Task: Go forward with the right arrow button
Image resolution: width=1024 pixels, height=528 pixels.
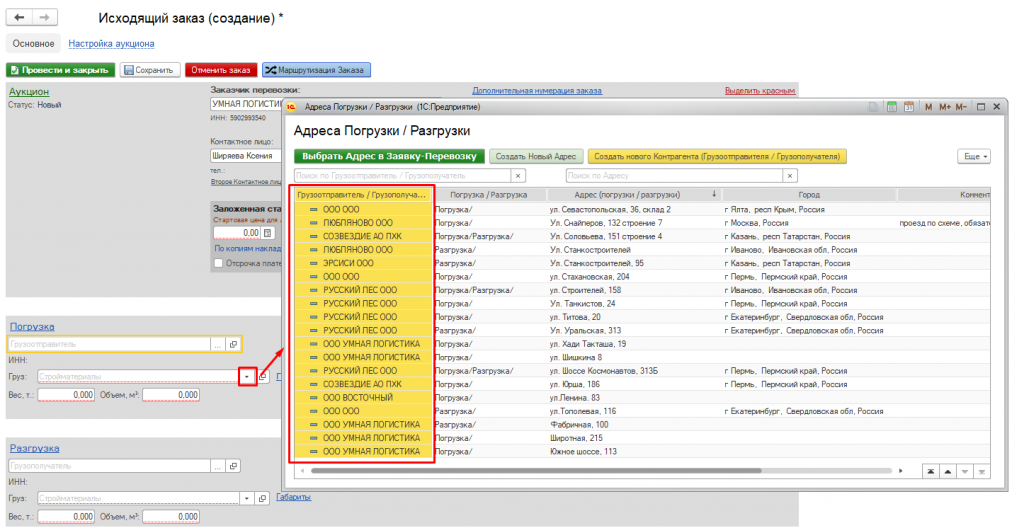Action: tap(44, 18)
